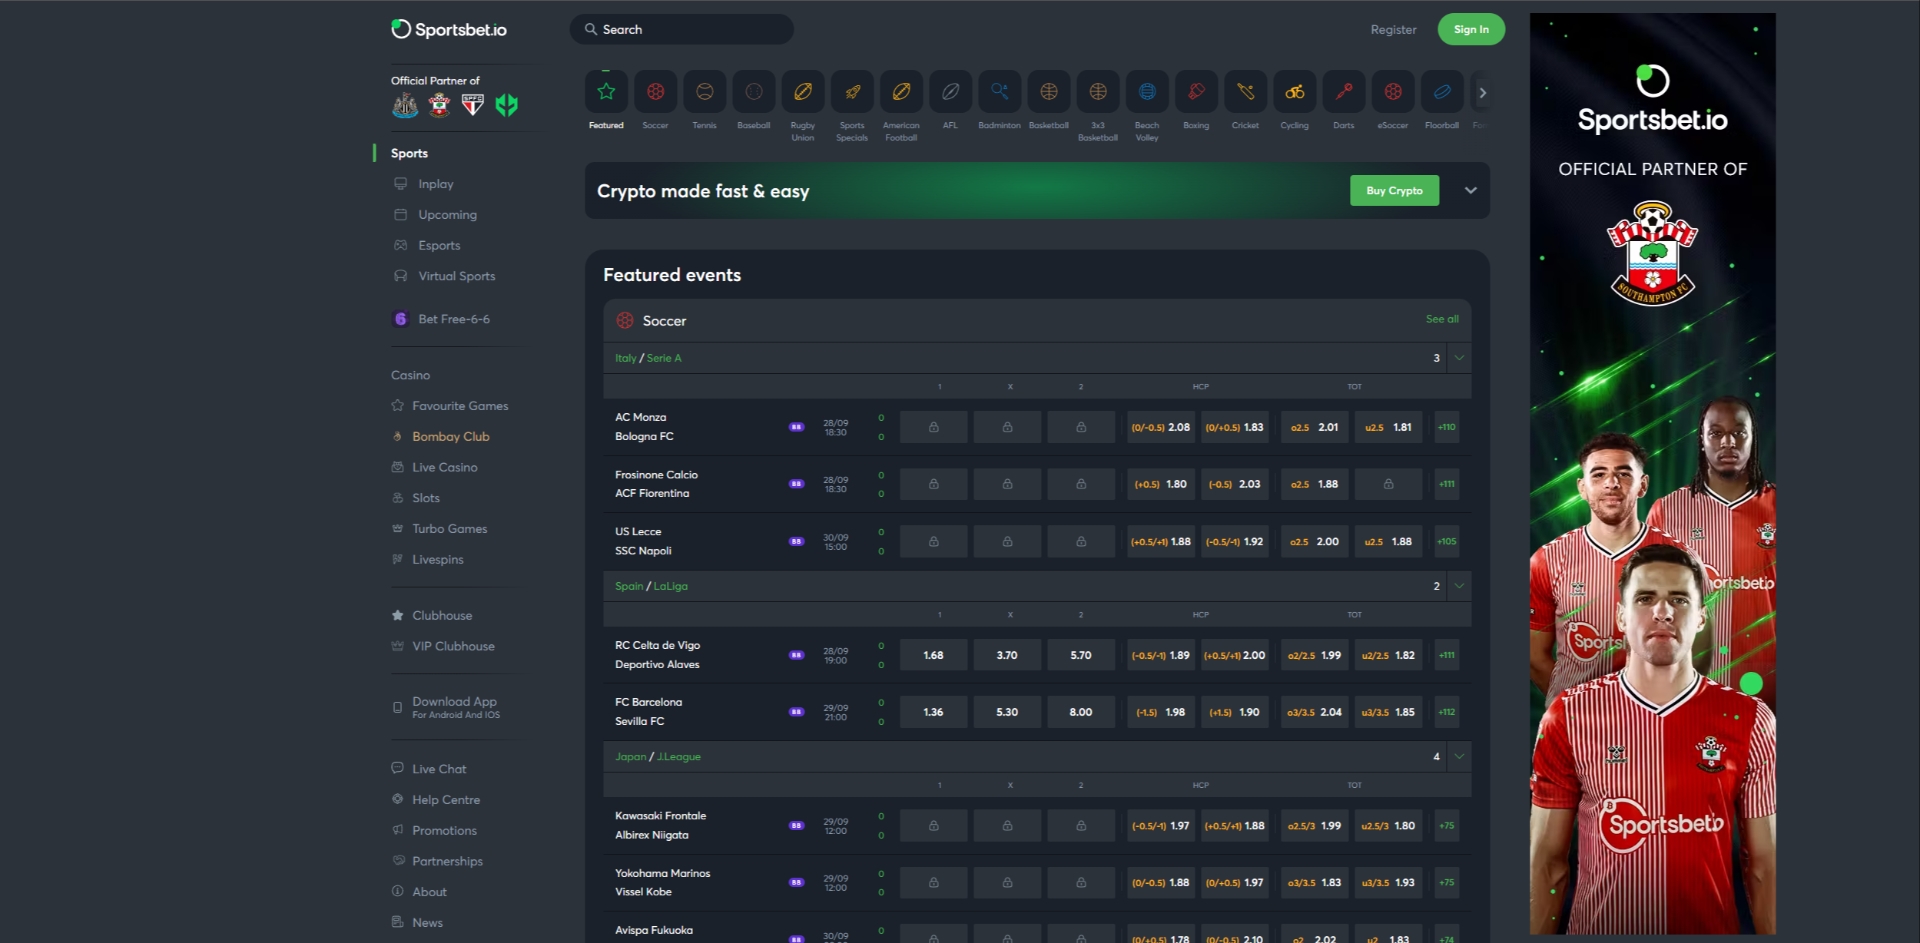
Task: Pick over 2.5 at 2.01 for AC Monza
Action: pyautogui.click(x=1315, y=427)
